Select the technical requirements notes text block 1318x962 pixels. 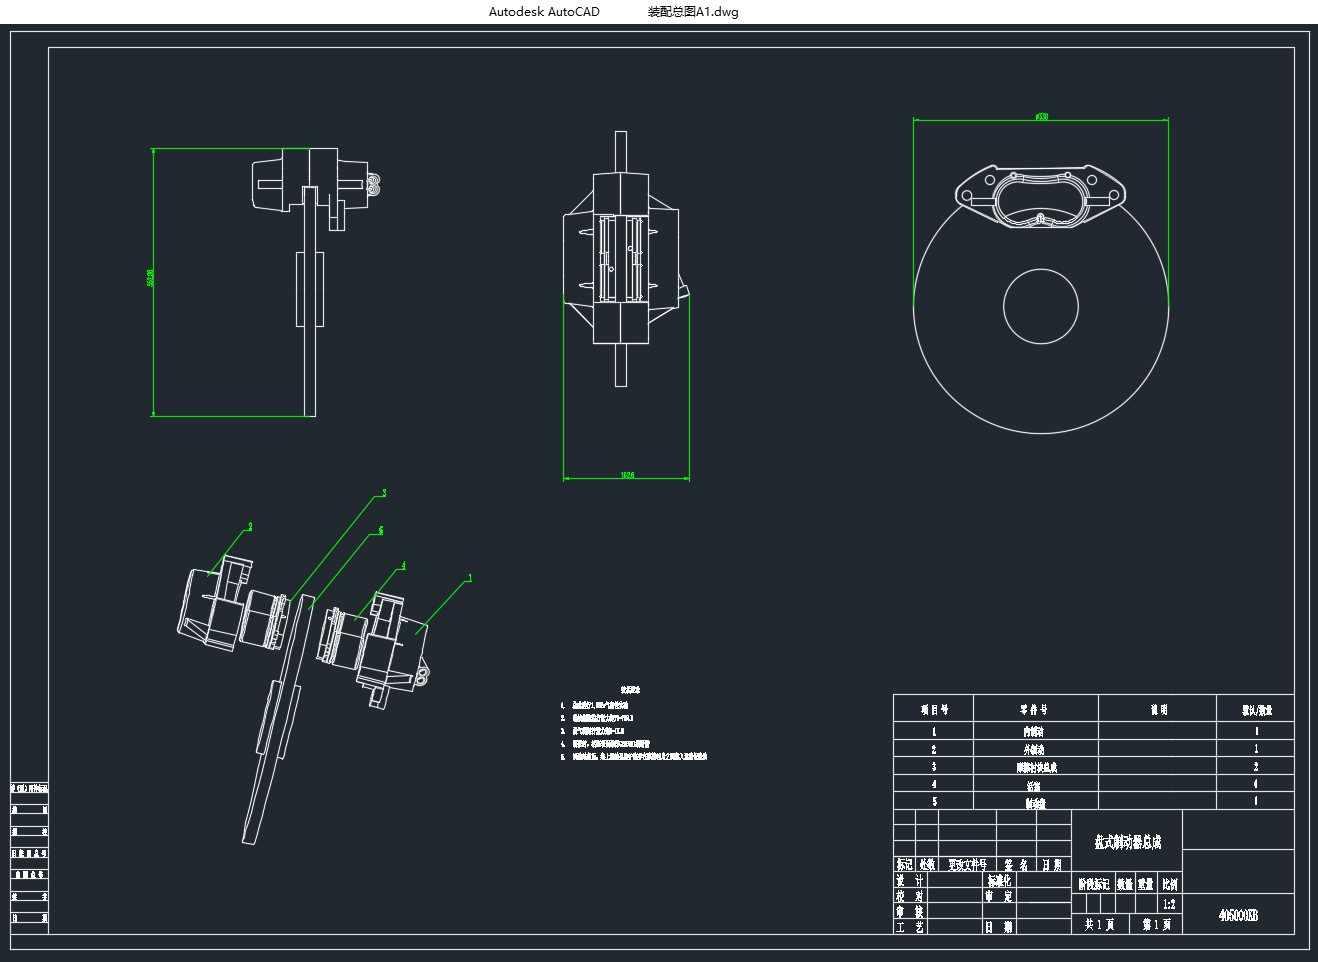tap(633, 725)
